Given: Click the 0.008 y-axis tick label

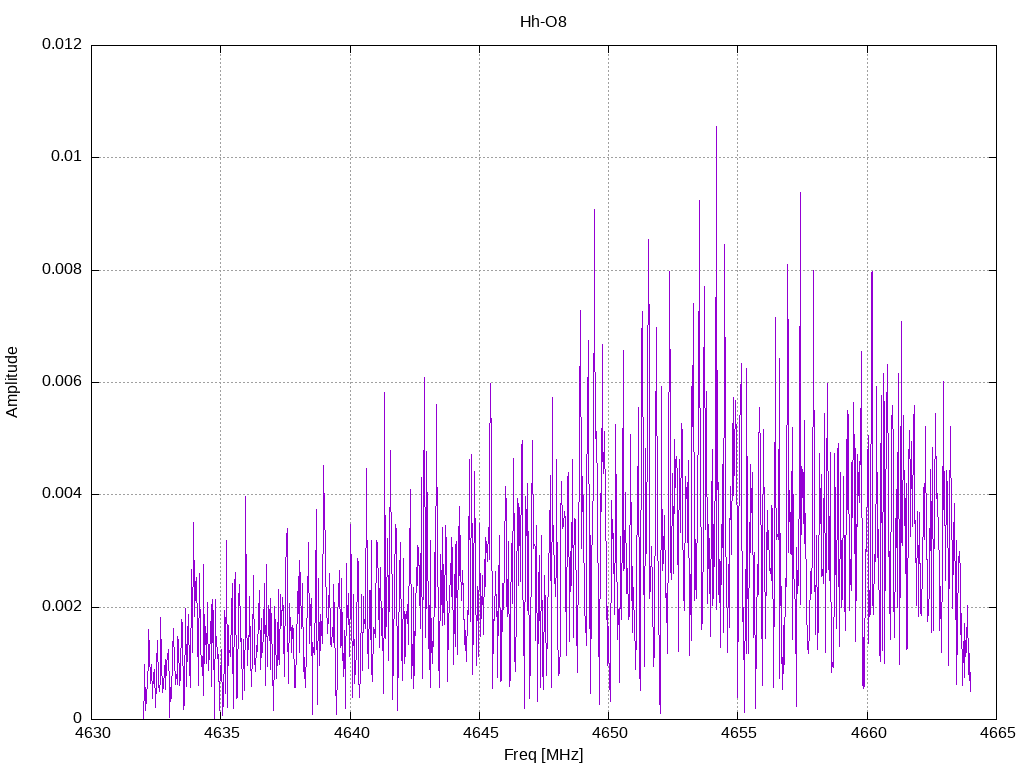Looking at the screenshot, I should tap(63, 270).
